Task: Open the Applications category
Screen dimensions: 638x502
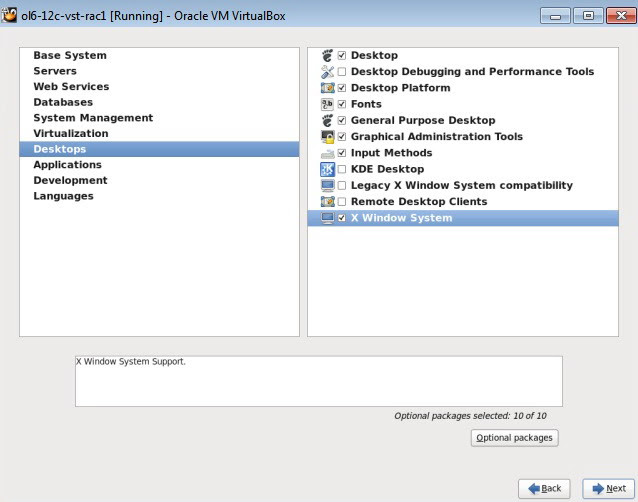Action: (159, 165)
